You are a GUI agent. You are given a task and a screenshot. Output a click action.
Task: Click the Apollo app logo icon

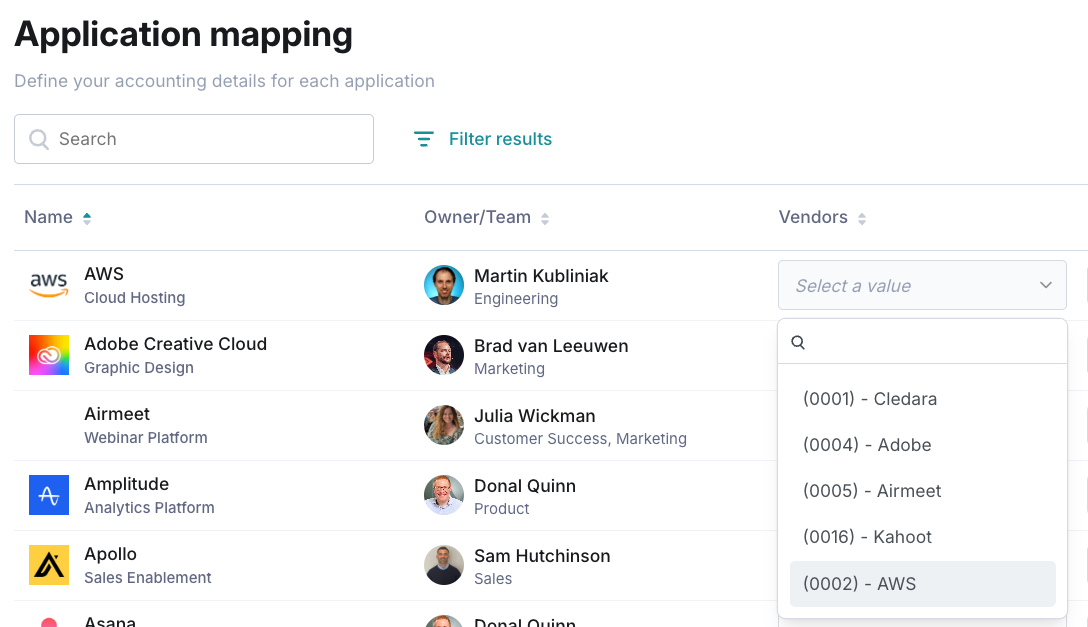(x=49, y=565)
